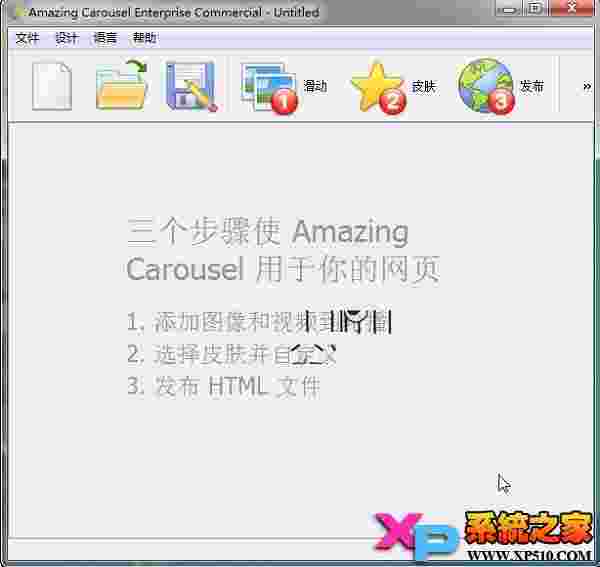Open the 帮助 menu
The width and height of the screenshot is (600, 567).
coord(144,38)
